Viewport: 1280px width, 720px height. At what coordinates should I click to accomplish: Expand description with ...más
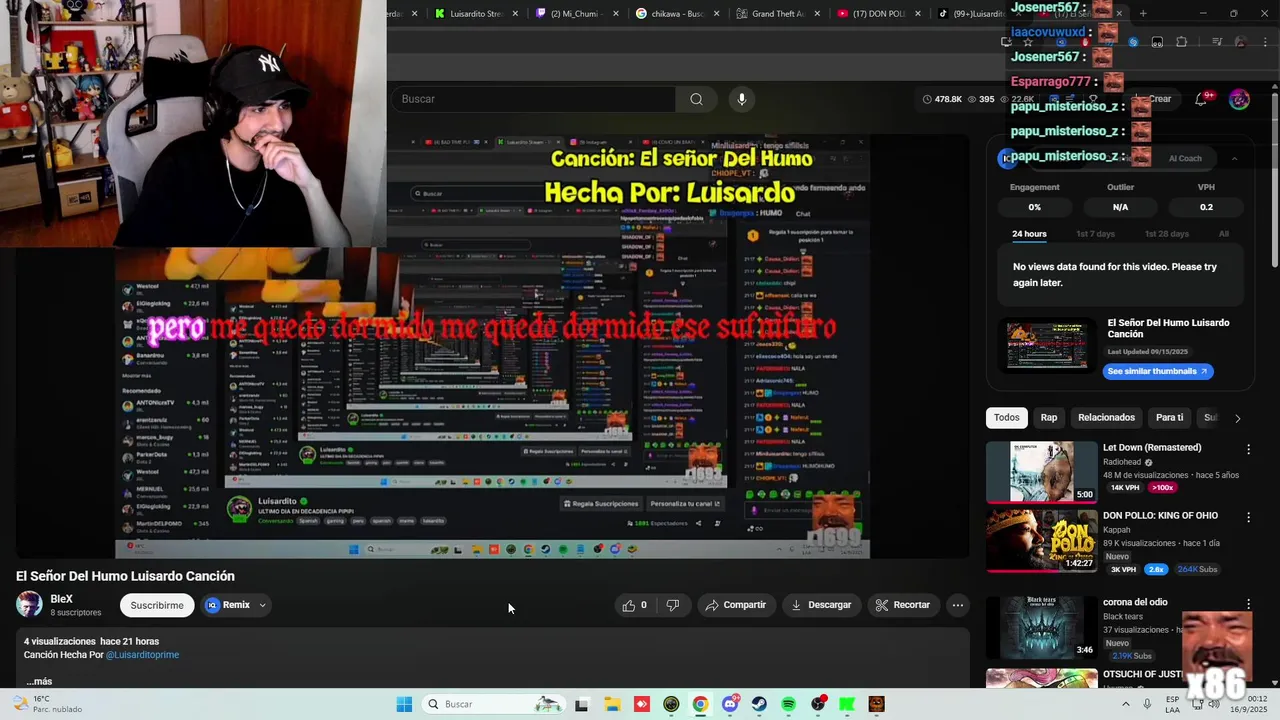tap(38, 681)
